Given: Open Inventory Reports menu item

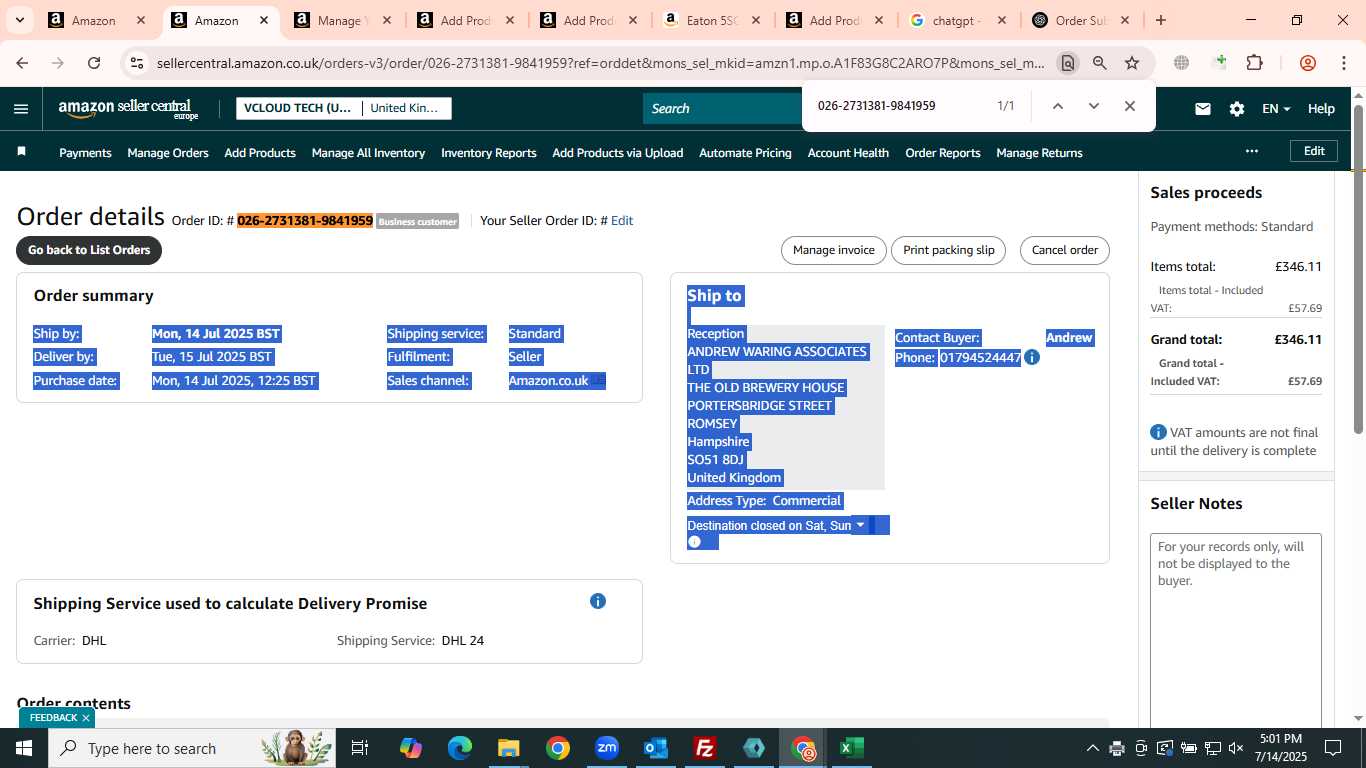Looking at the screenshot, I should point(489,153).
